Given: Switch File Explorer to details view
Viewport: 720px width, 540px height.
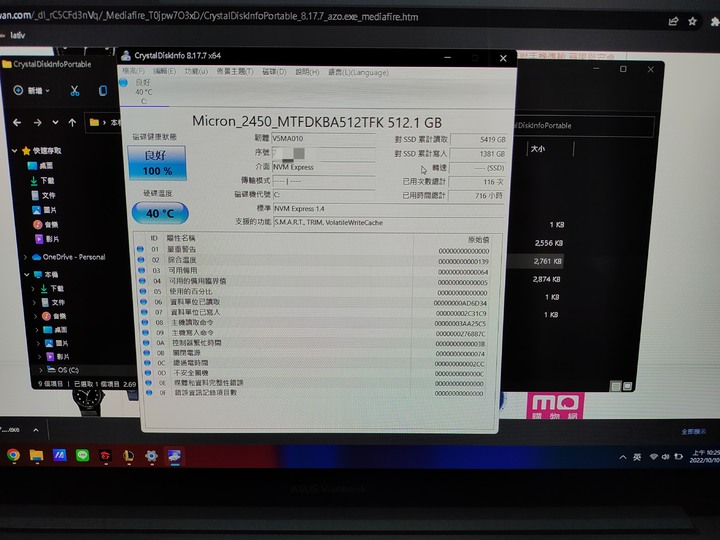Looking at the screenshot, I should (x=616, y=386).
